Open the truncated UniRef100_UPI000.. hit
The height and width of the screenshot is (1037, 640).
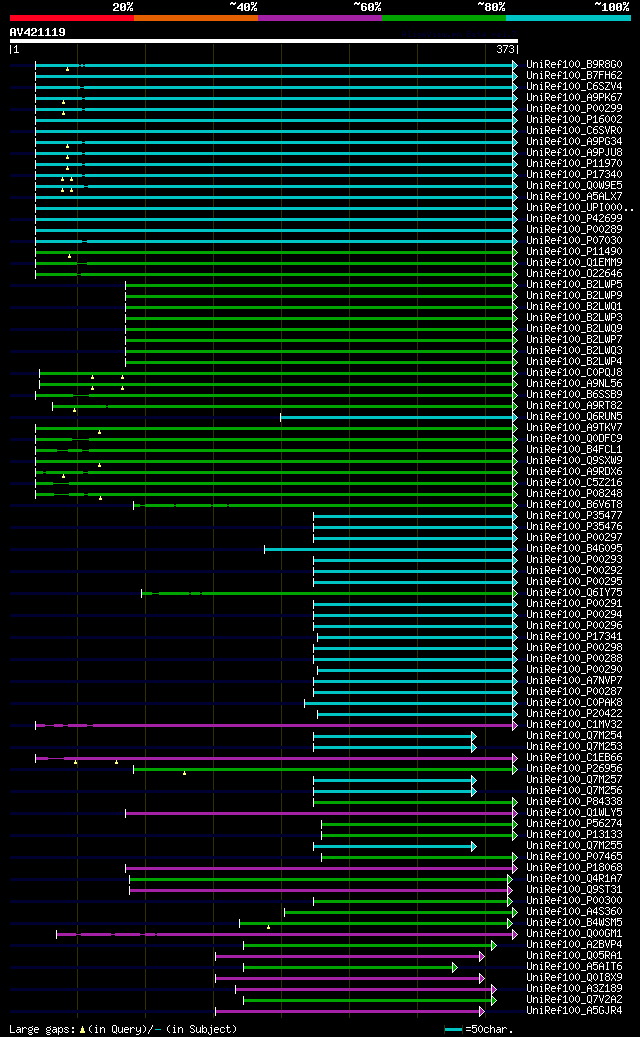pyautogui.click(x=580, y=208)
